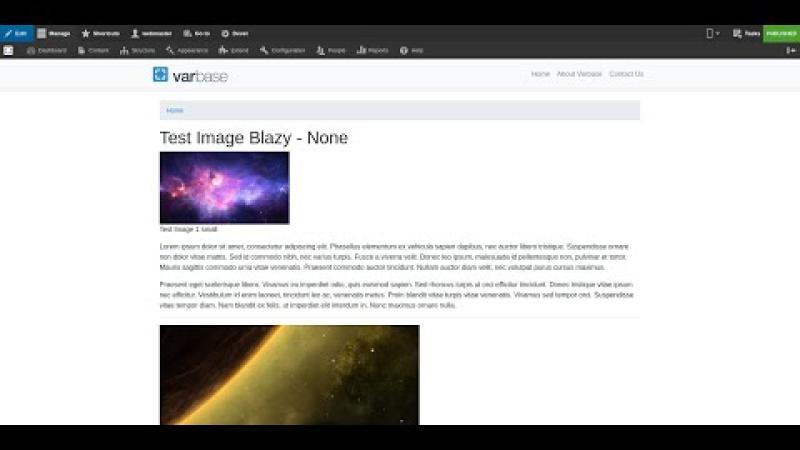Open the People admin menu item

(331, 51)
